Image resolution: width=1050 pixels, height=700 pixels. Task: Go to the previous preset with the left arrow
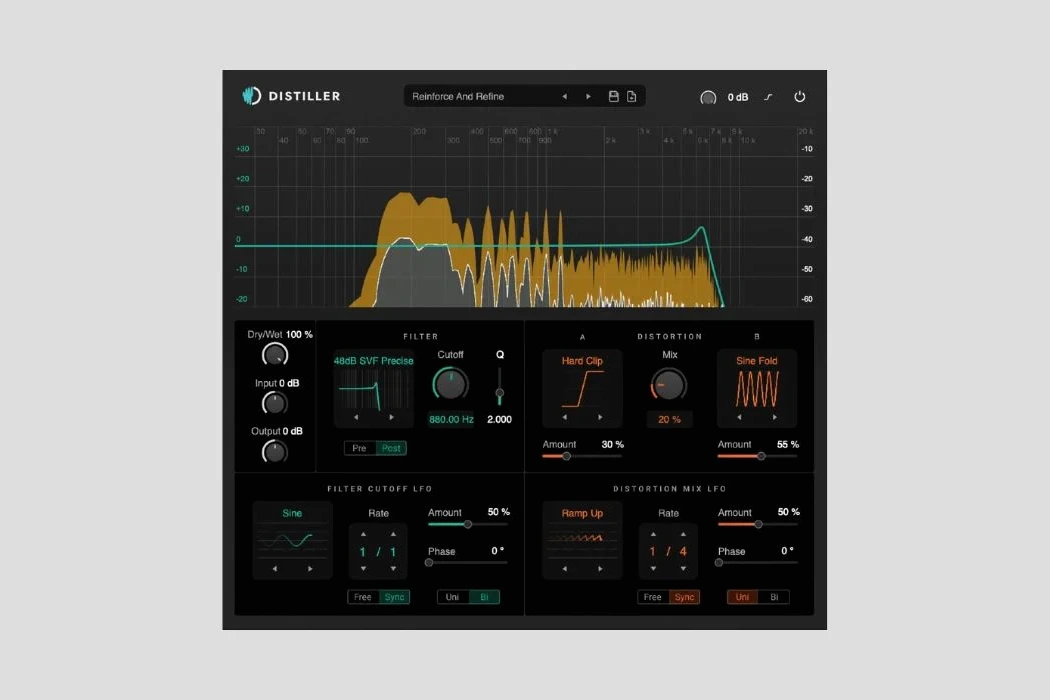pyautogui.click(x=564, y=97)
